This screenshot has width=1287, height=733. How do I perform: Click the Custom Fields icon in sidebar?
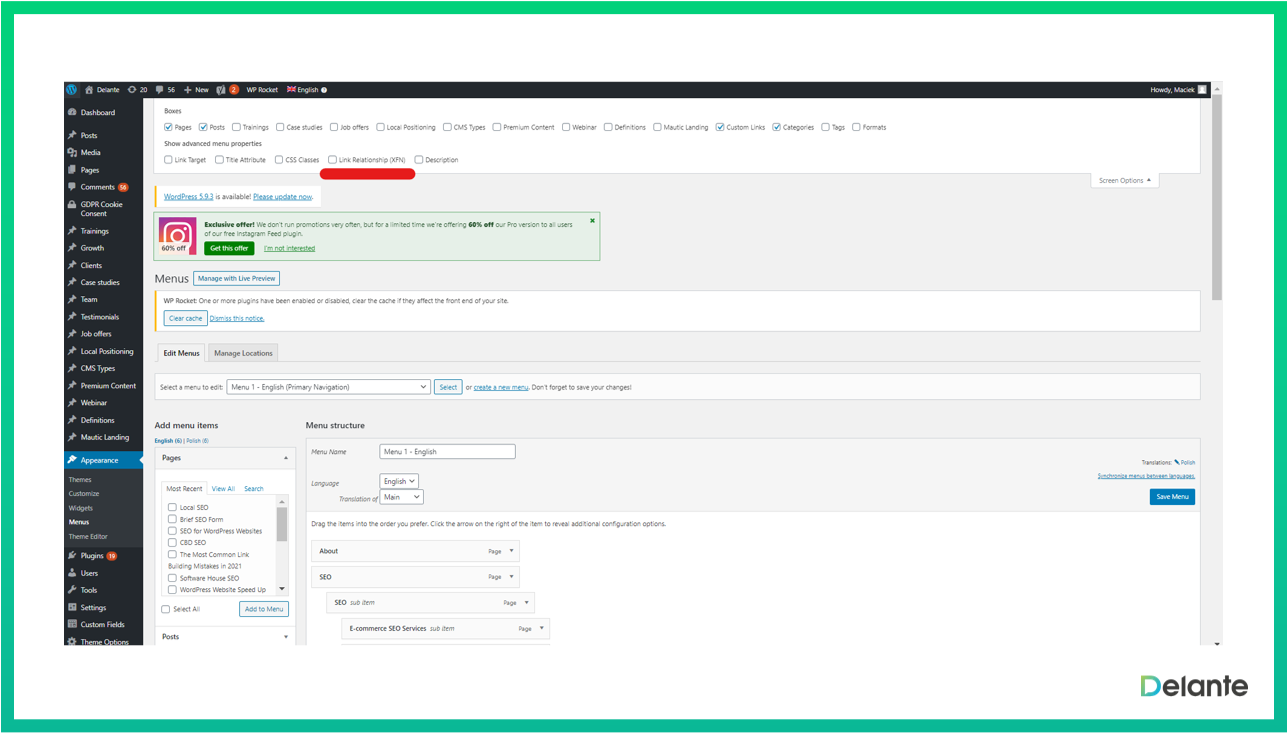(x=72, y=625)
